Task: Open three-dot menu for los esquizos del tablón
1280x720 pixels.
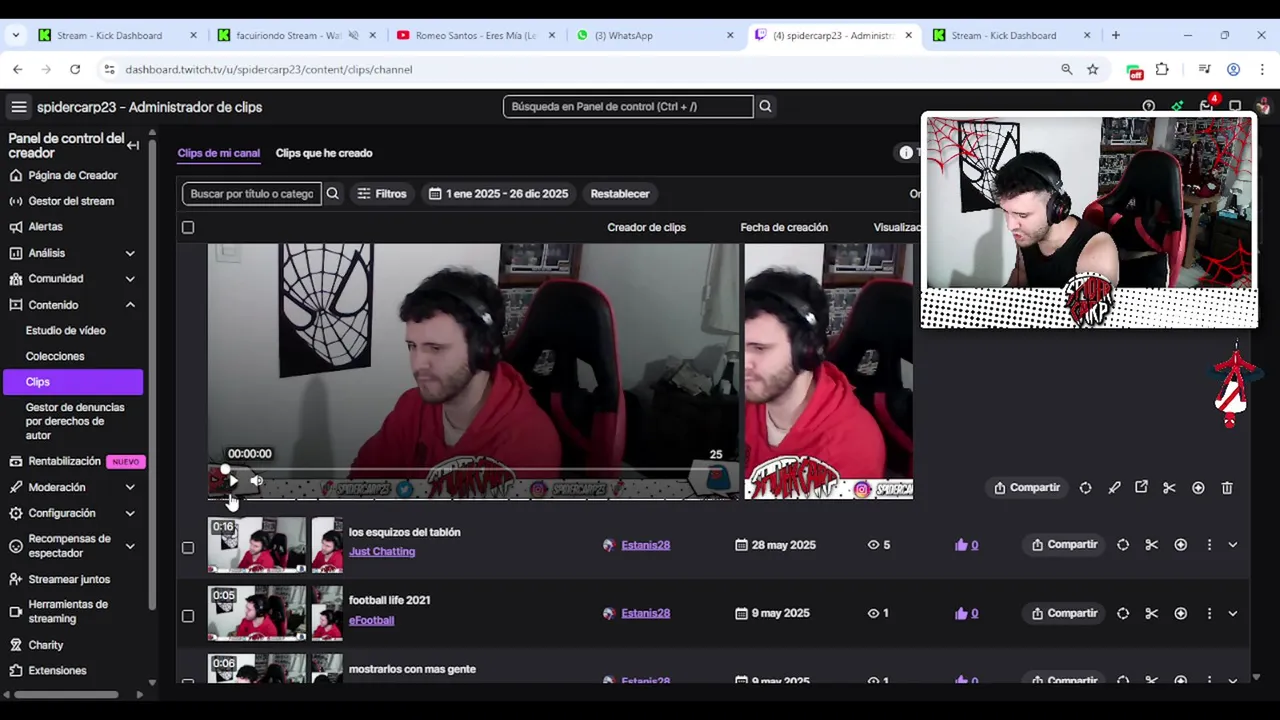Action: [1209, 545]
